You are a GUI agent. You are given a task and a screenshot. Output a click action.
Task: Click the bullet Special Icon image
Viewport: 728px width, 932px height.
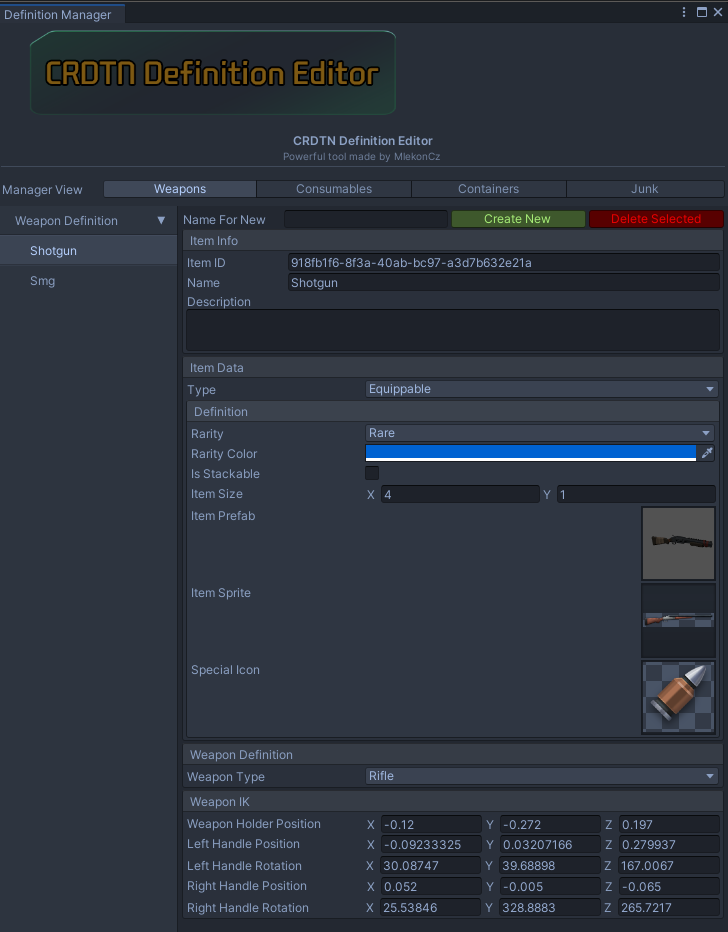pyautogui.click(x=678, y=697)
